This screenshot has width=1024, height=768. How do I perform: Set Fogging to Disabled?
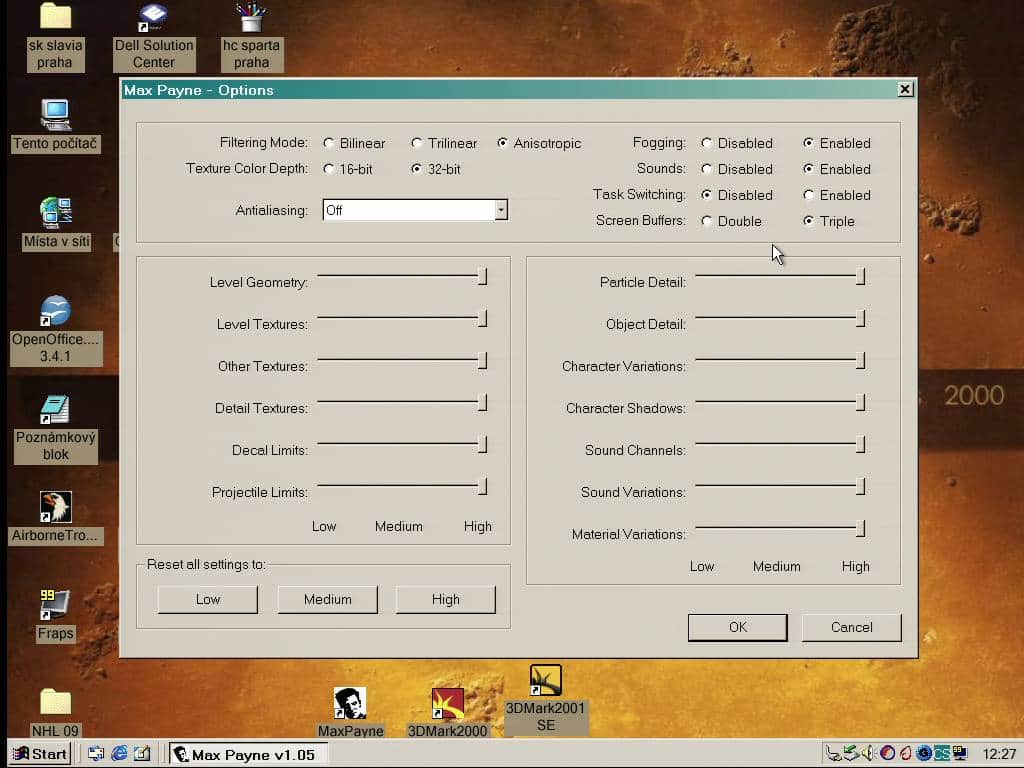pos(707,143)
